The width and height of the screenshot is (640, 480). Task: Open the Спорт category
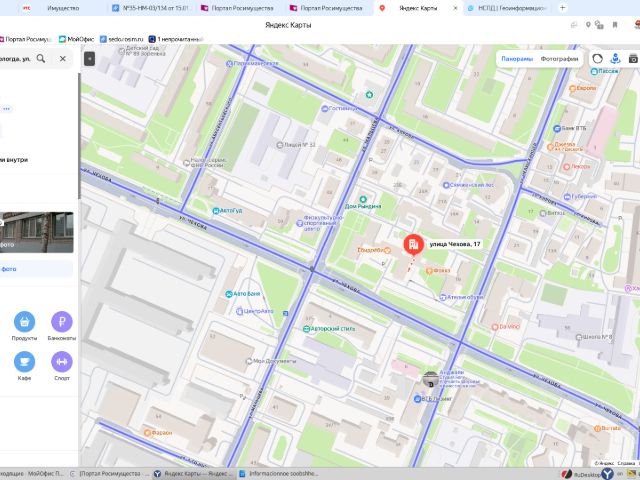coord(62,366)
